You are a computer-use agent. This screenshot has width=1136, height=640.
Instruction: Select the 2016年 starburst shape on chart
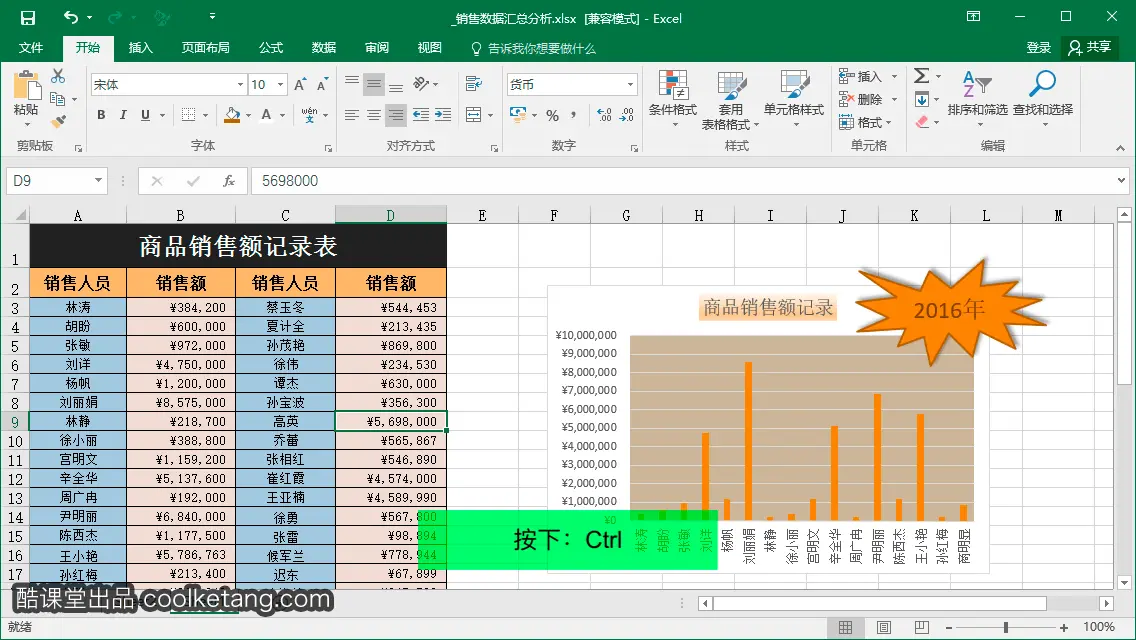tap(950, 311)
